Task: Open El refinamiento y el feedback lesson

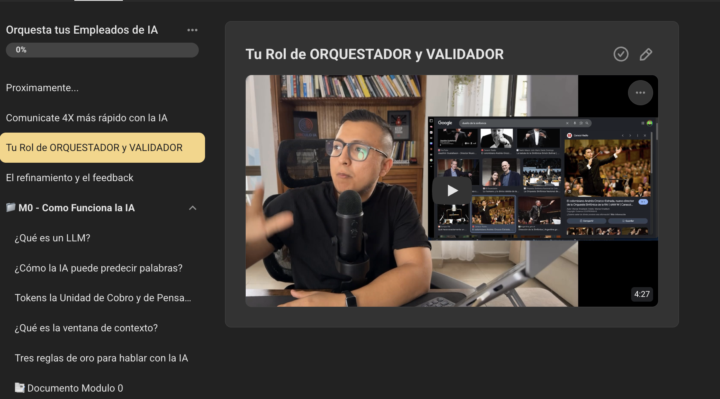Action: click(x=70, y=178)
